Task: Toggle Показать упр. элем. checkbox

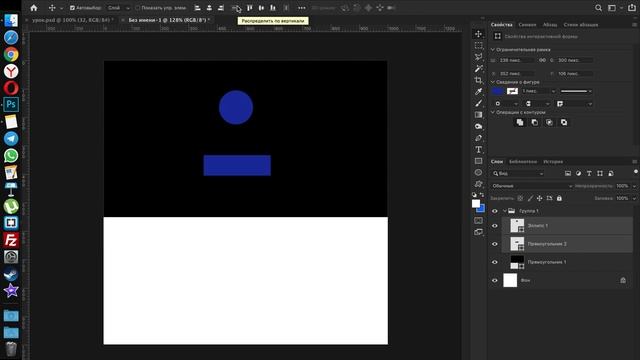Action: (138, 8)
